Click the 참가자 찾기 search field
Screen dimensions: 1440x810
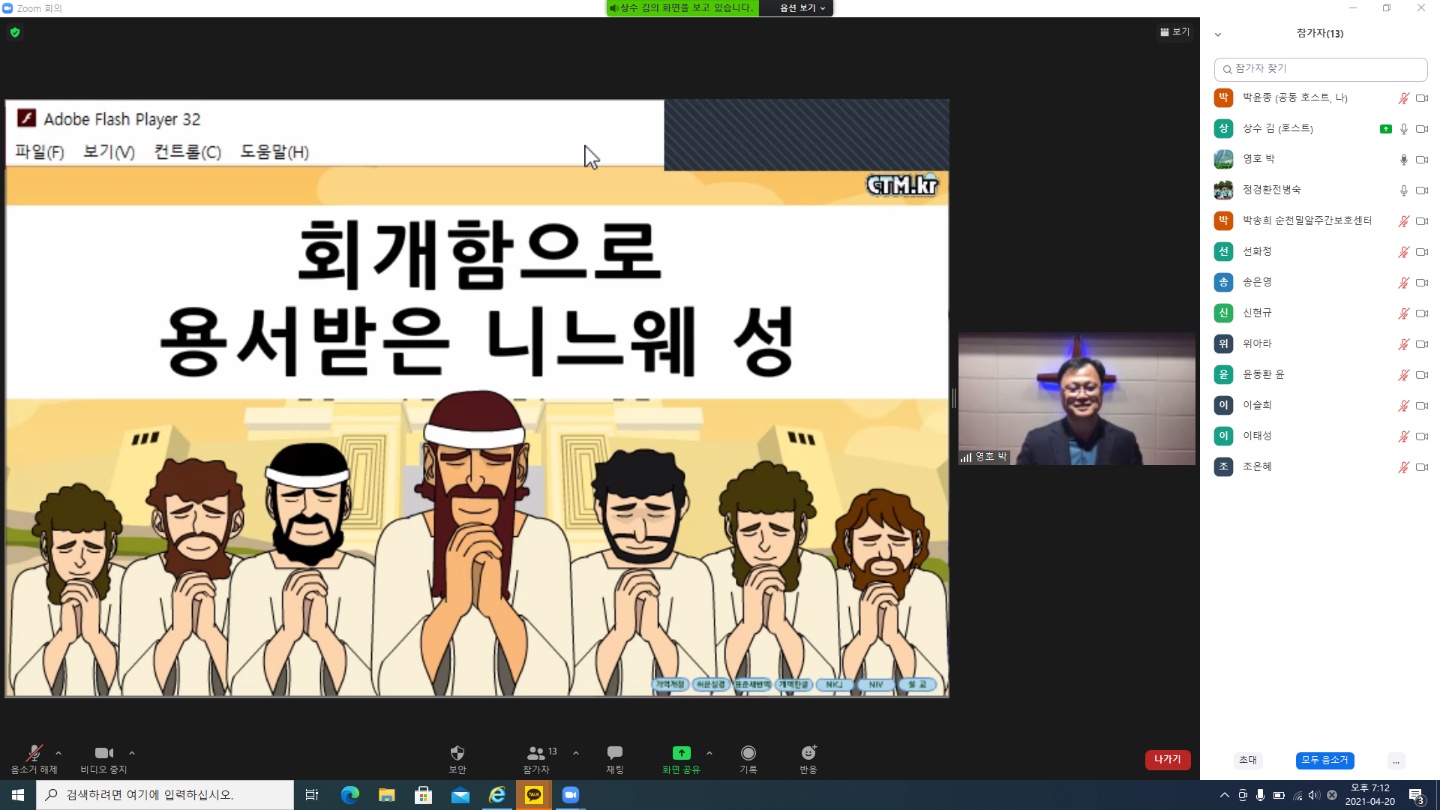point(1320,69)
